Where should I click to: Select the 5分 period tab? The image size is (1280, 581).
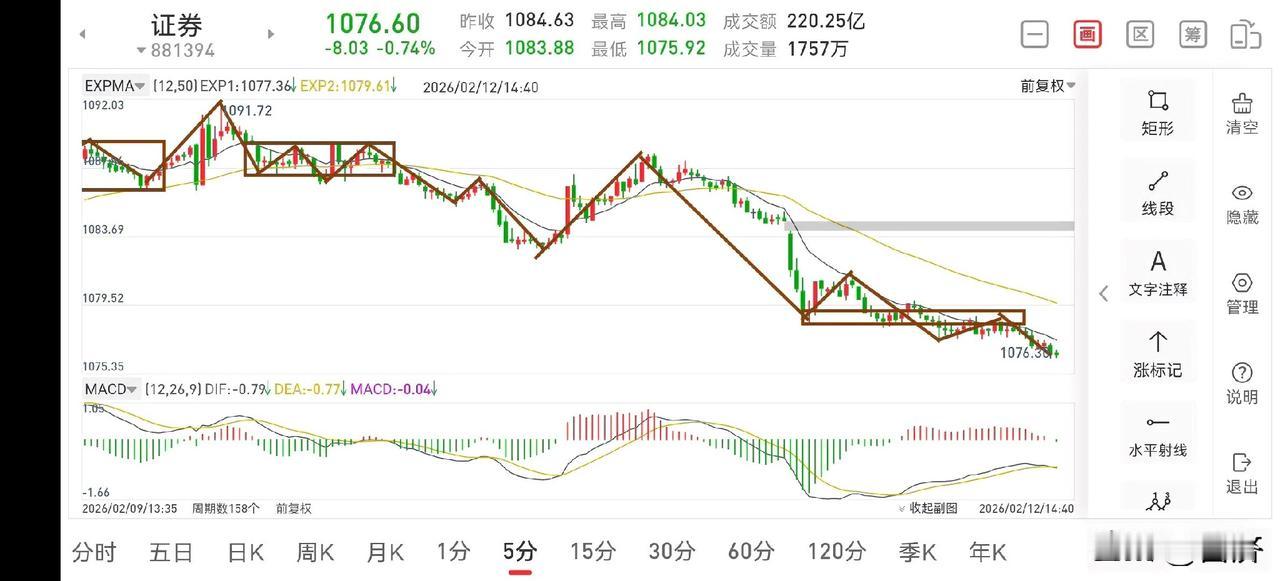pyautogui.click(x=520, y=551)
